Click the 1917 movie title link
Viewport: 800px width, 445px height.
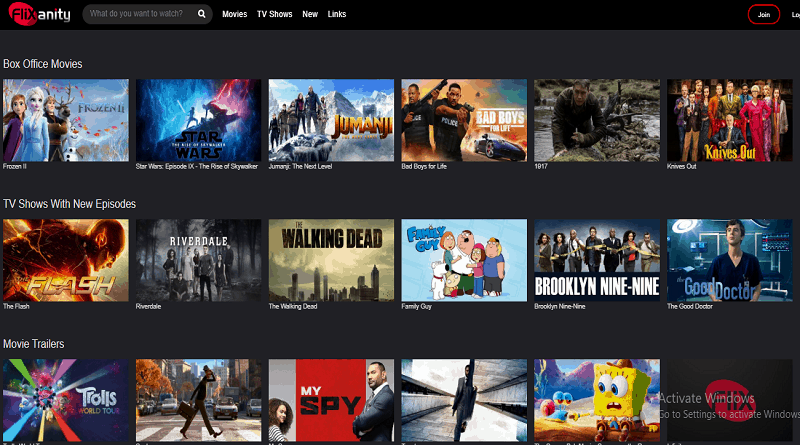tap(541, 166)
